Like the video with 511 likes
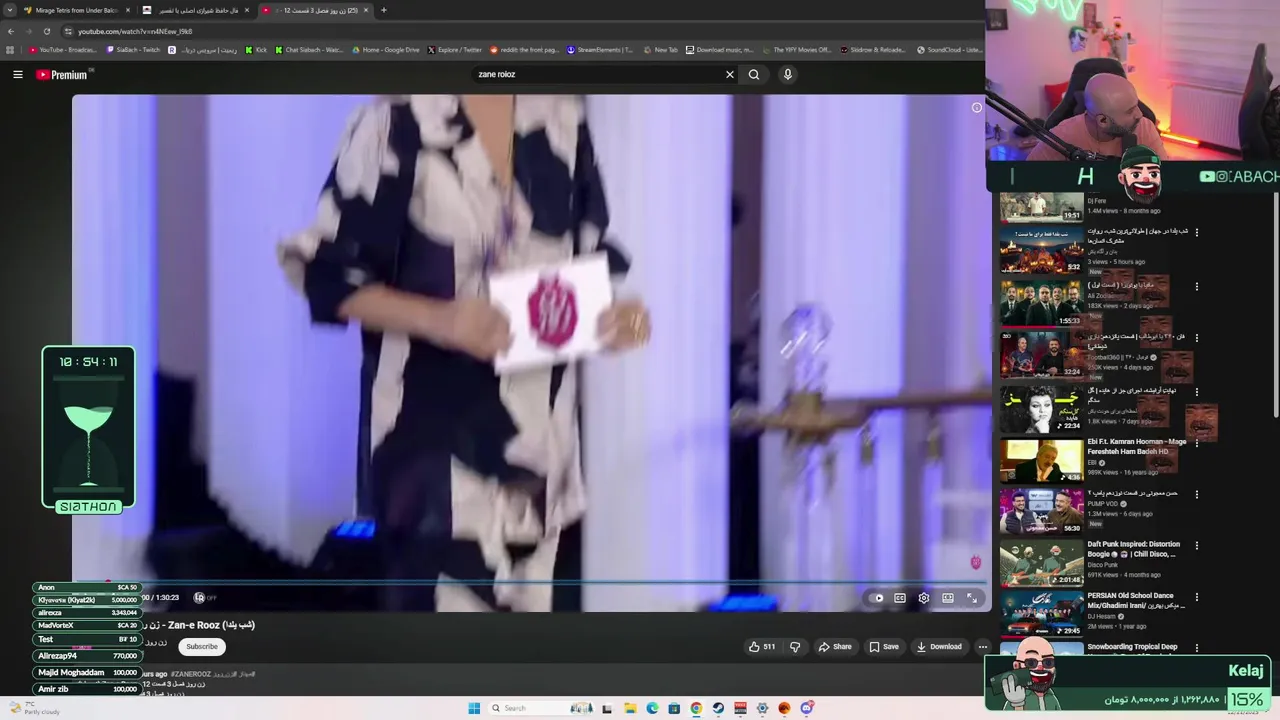 coord(762,647)
